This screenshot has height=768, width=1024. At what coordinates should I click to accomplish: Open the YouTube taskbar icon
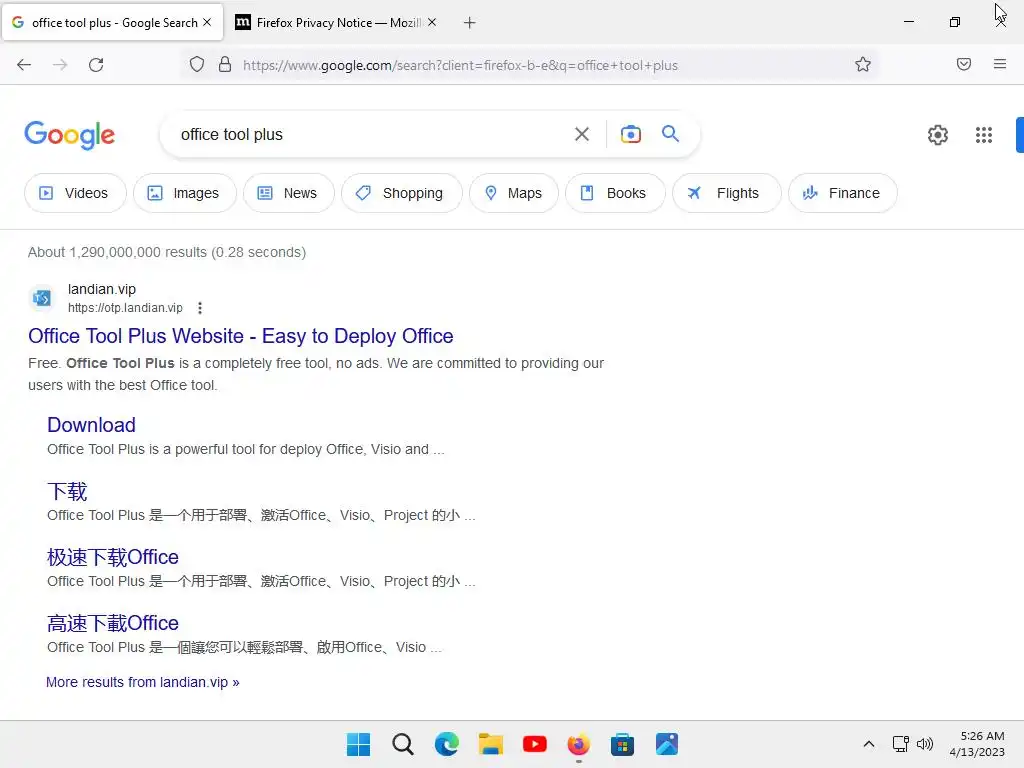(535, 744)
